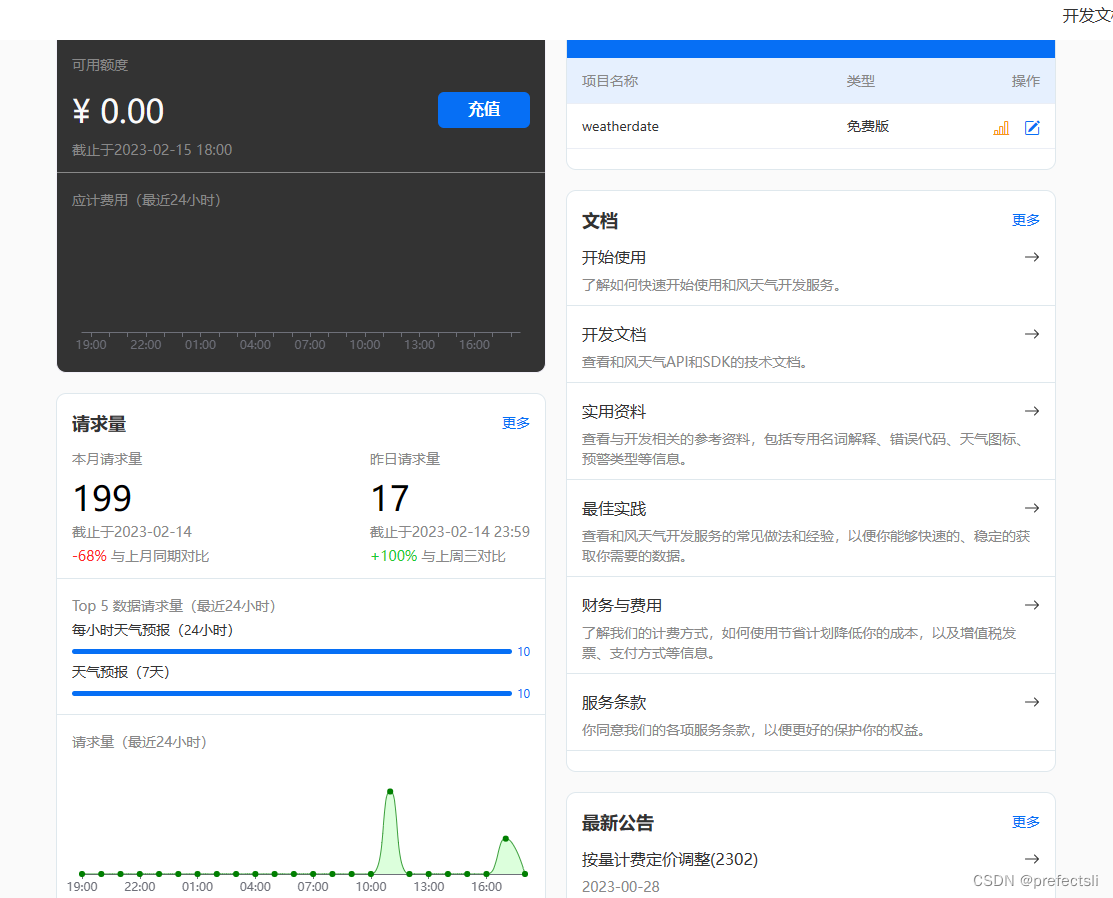Image resolution: width=1113 pixels, height=898 pixels.
Task: Click arrow next to 最佳实践
Action: tap(1032, 508)
